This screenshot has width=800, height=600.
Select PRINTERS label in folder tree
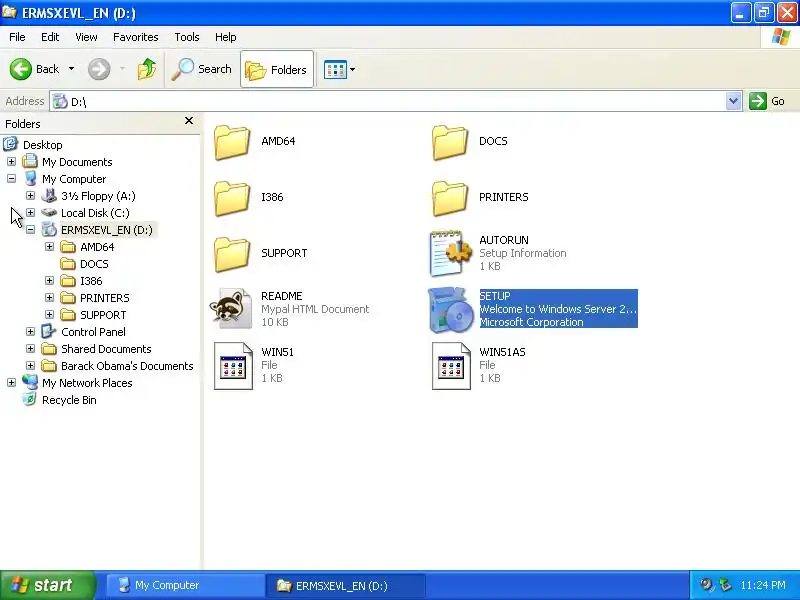[x=105, y=298]
